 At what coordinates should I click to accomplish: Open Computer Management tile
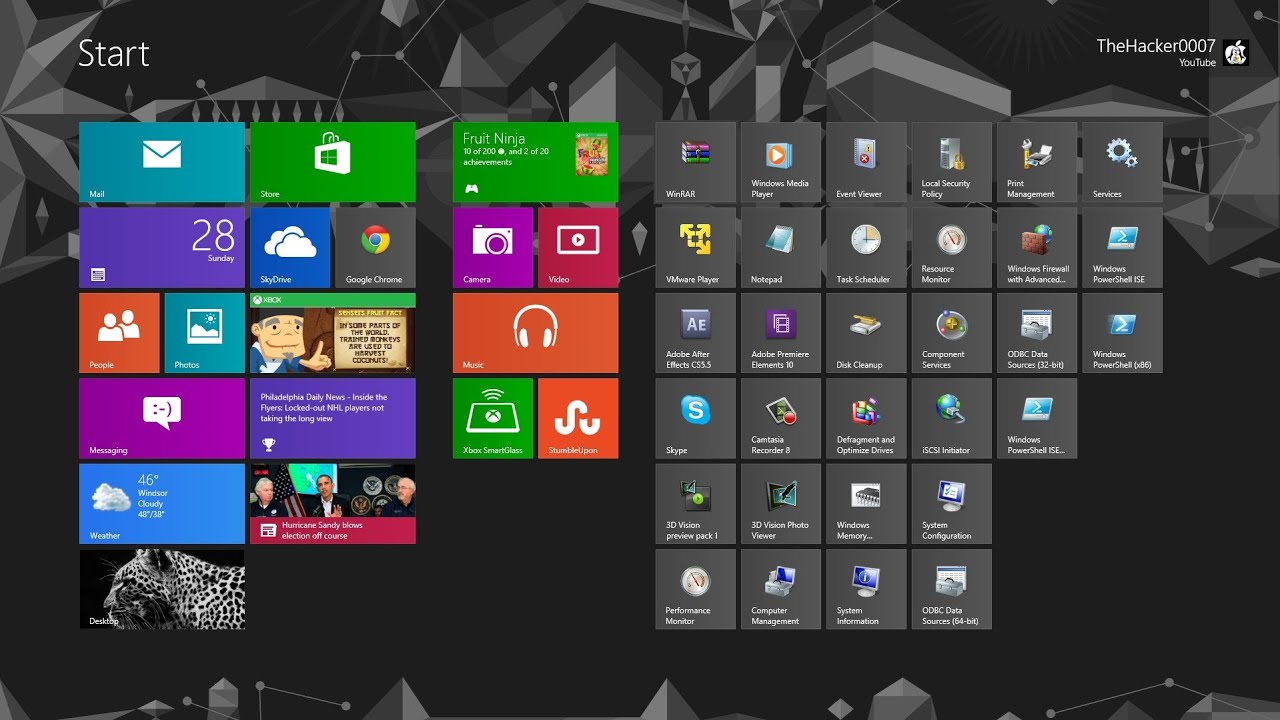tap(781, 589)
